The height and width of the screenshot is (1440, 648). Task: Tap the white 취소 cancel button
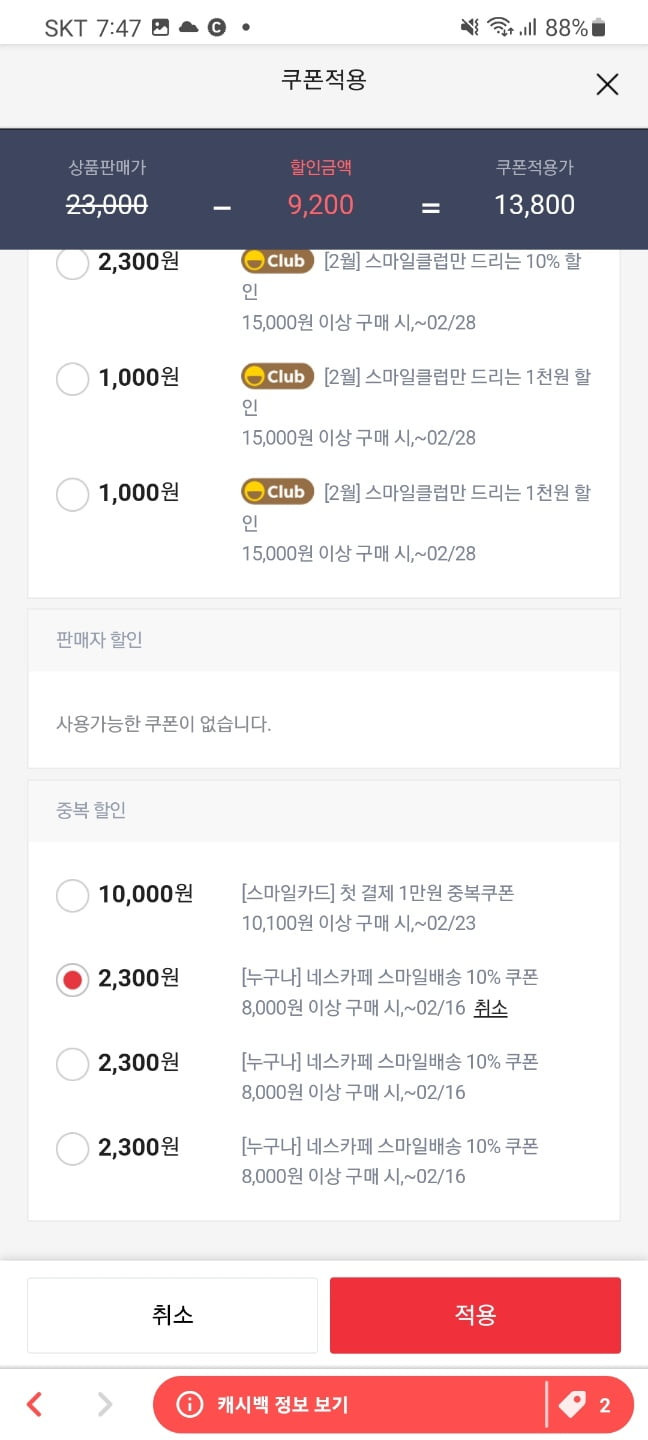click(x=172, y=1314)
